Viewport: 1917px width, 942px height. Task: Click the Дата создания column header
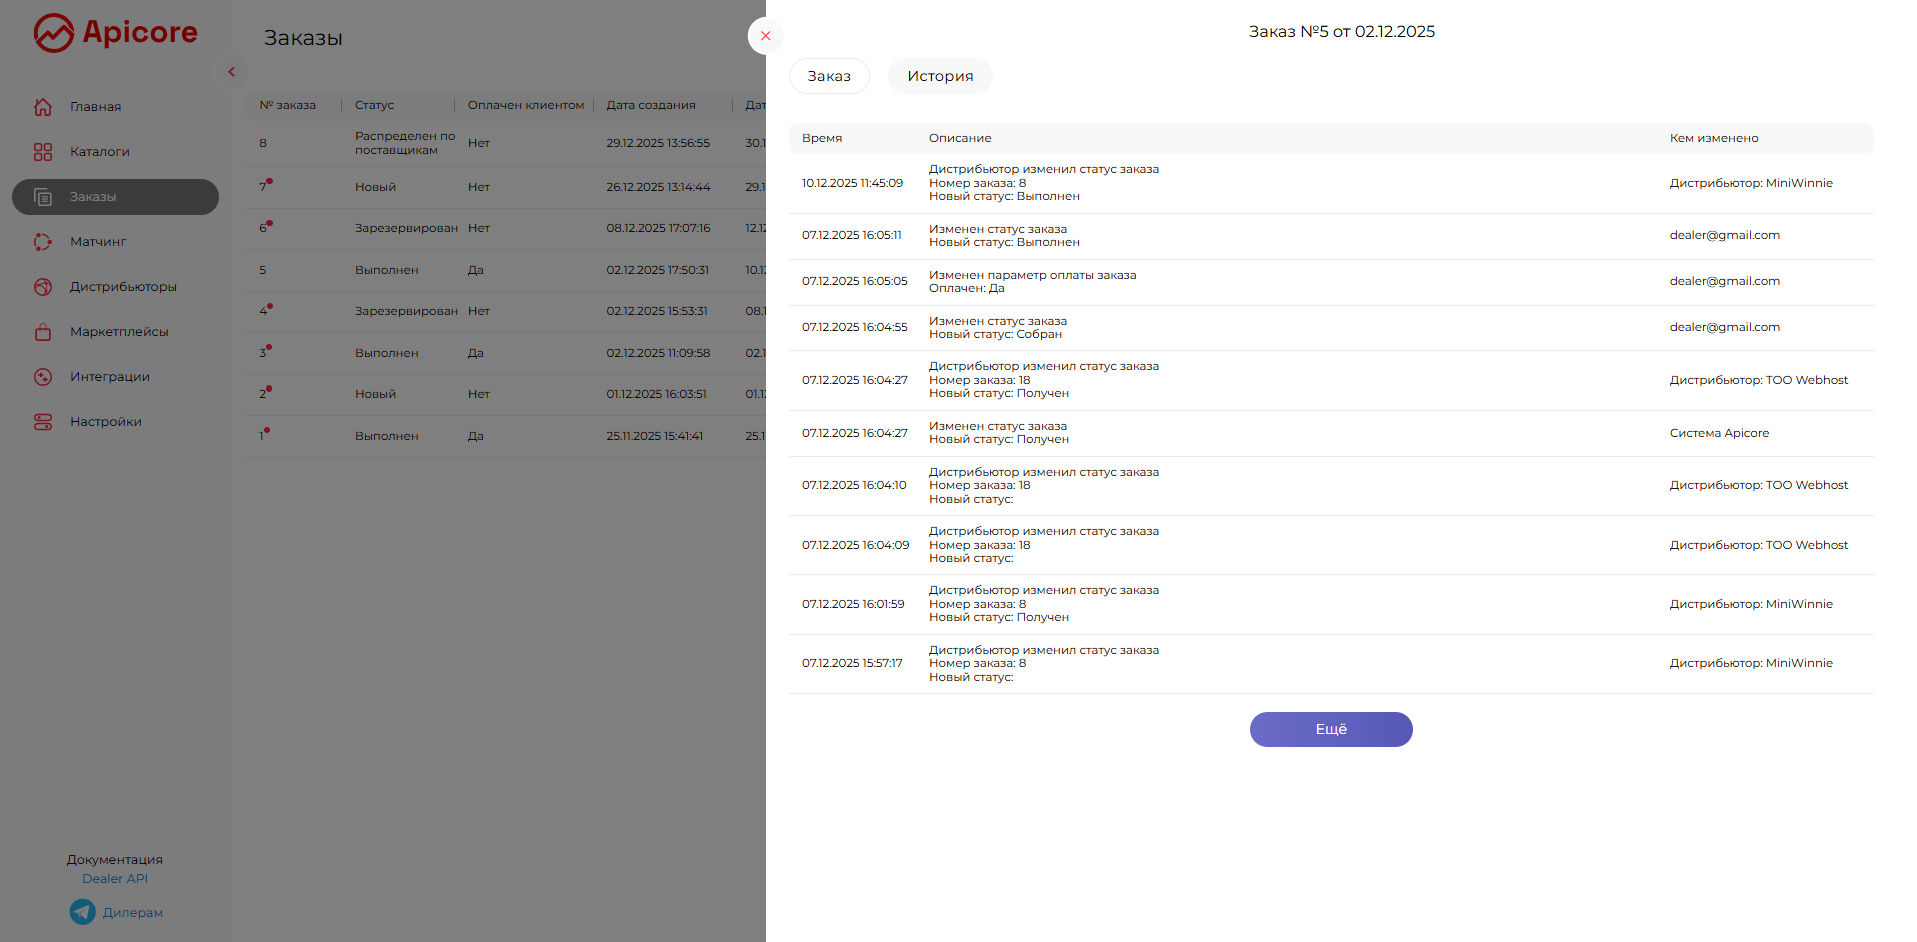click(x=651, y=105)
